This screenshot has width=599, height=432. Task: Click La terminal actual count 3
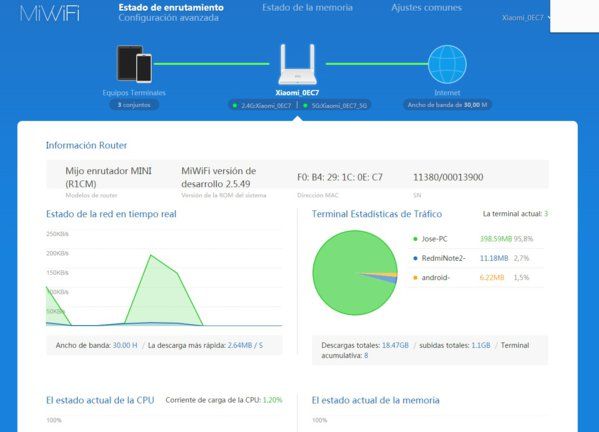(546, 214)
